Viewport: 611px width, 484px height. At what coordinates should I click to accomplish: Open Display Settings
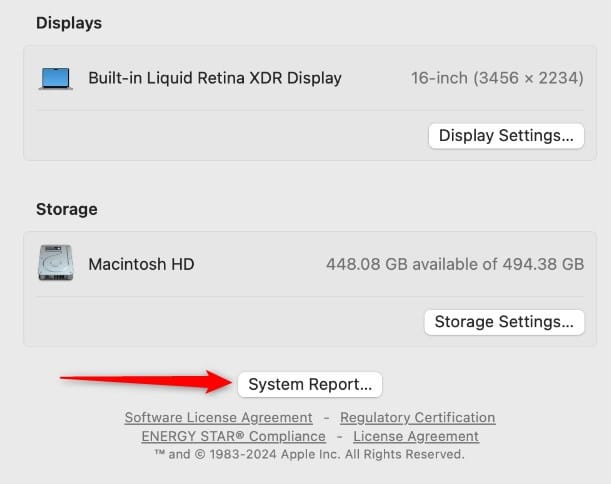[506, 136]
